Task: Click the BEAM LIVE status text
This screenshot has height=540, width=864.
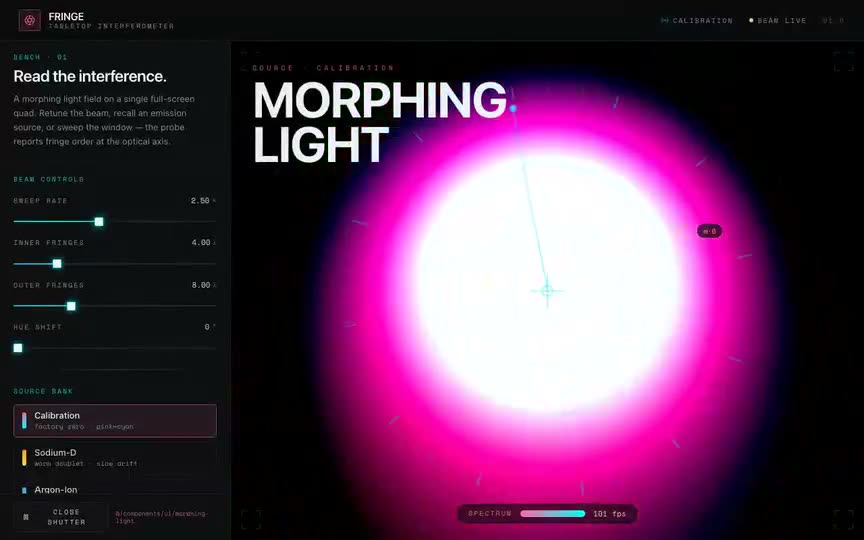Action: (x=782, y=20)
